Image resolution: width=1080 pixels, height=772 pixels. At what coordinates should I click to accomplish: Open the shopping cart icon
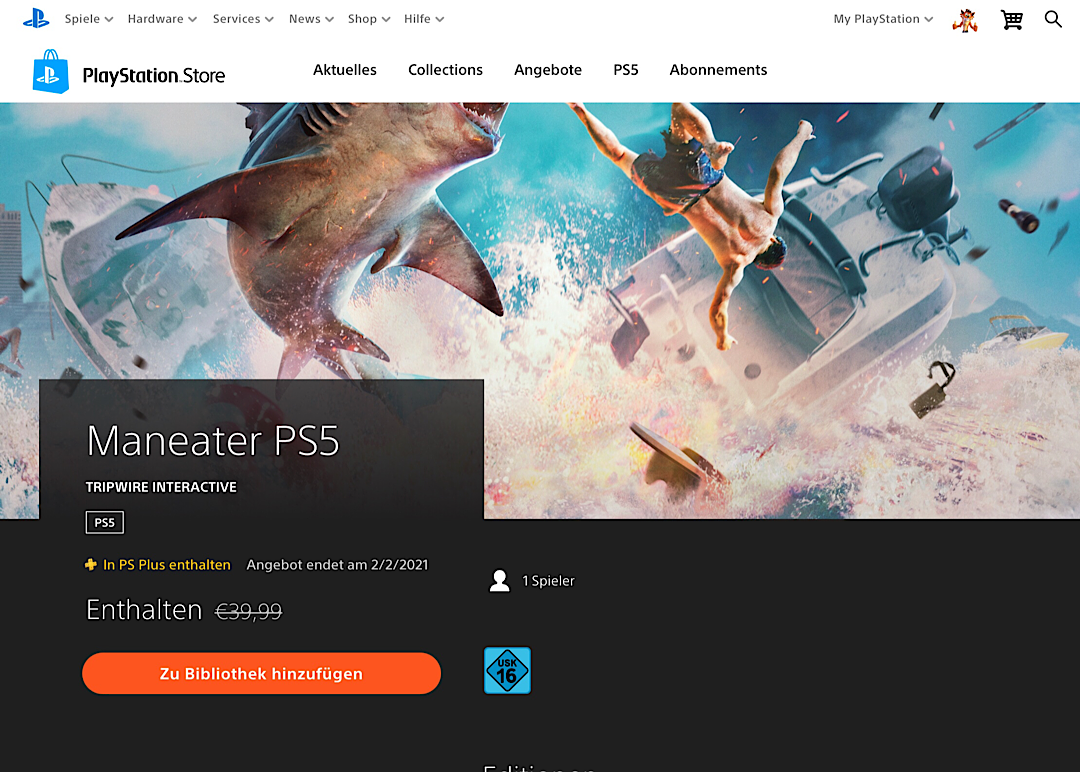[x=1011, y=19]
